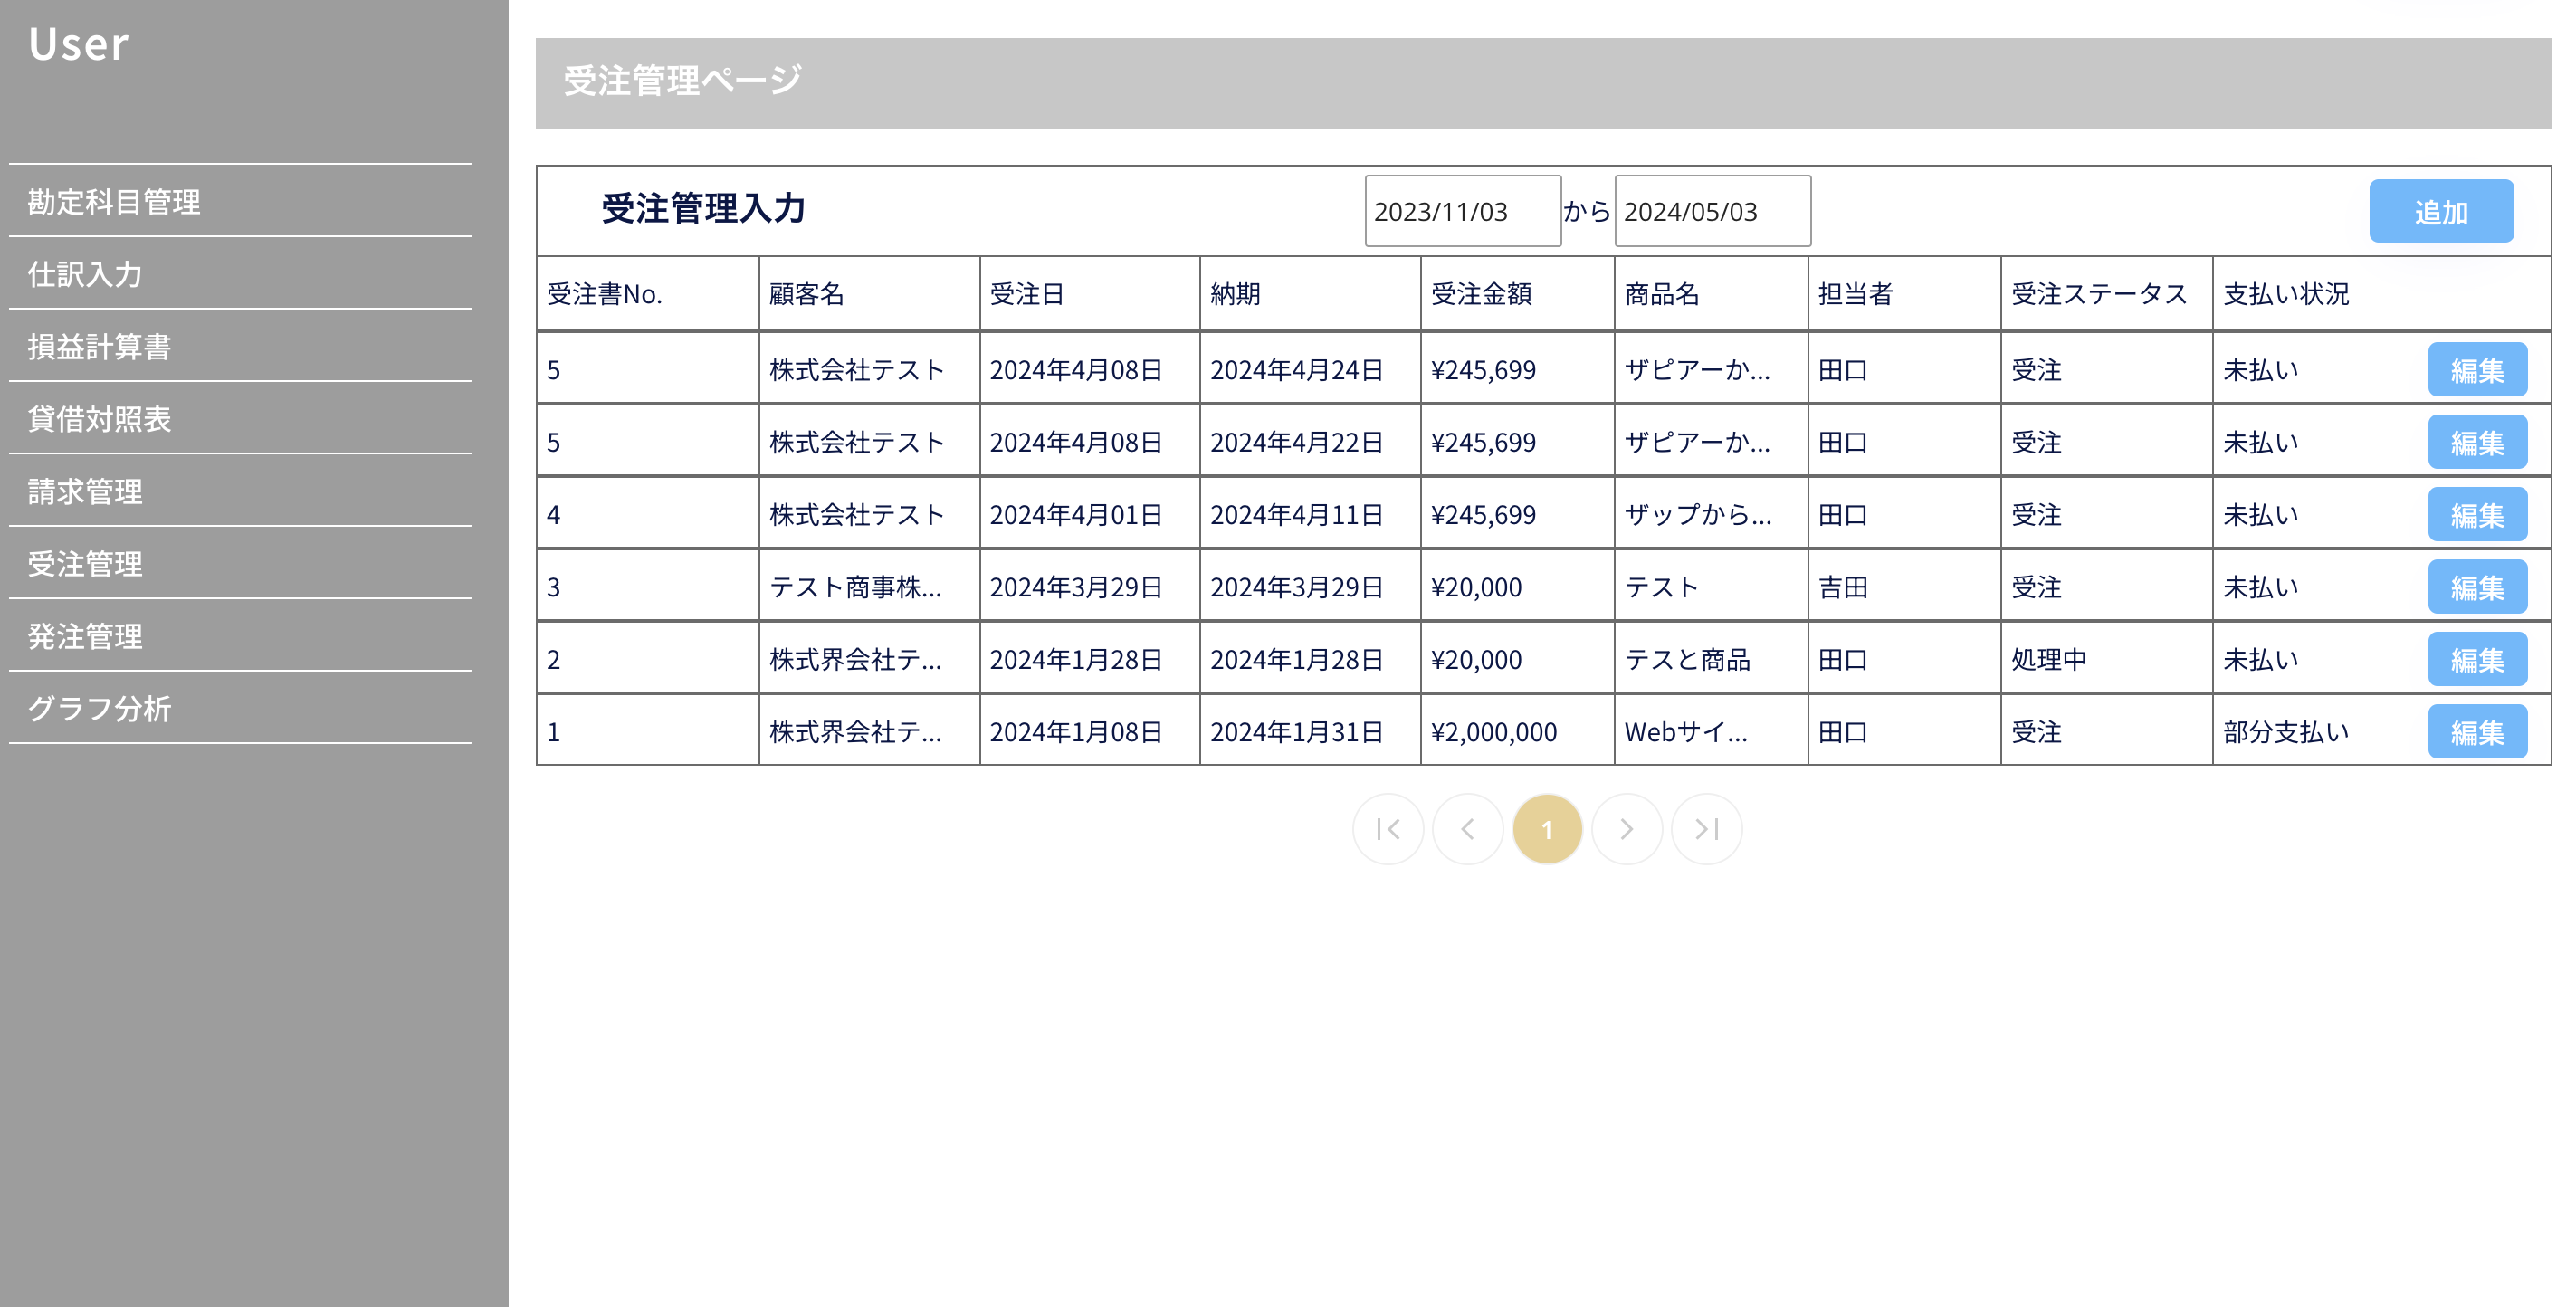Click next page arrow icon
The width and height of the screenshot is (2576, 1307).
point(1626,829)
